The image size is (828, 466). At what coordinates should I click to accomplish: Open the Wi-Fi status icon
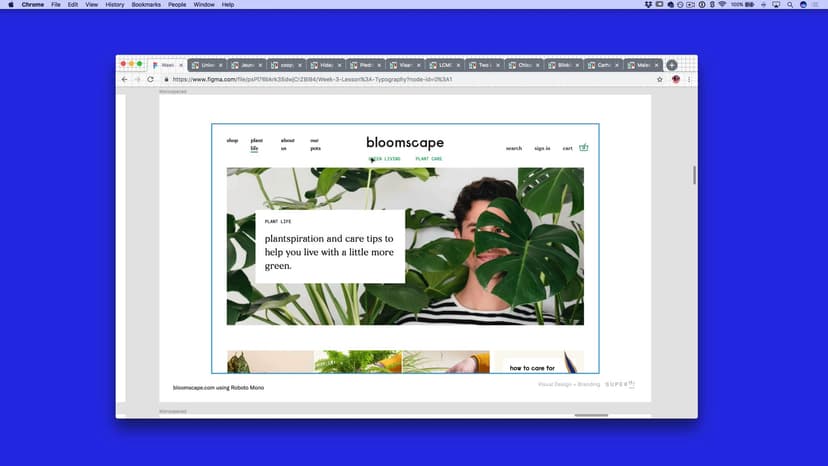pyautogui.click(x=722, y=4)
